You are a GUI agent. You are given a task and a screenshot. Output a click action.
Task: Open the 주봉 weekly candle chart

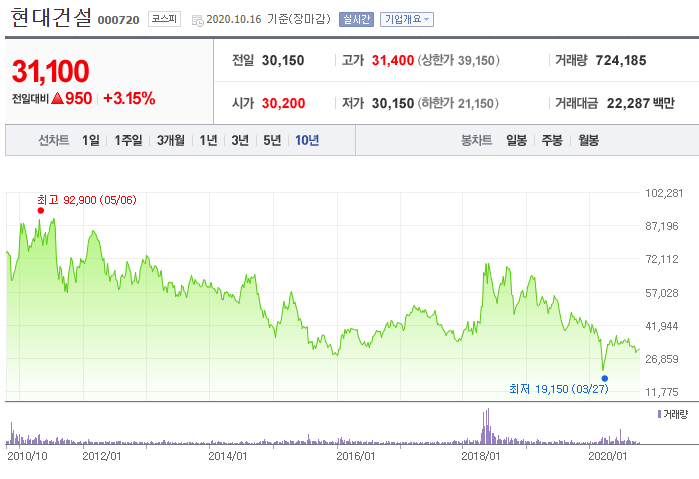pos(552,140)
